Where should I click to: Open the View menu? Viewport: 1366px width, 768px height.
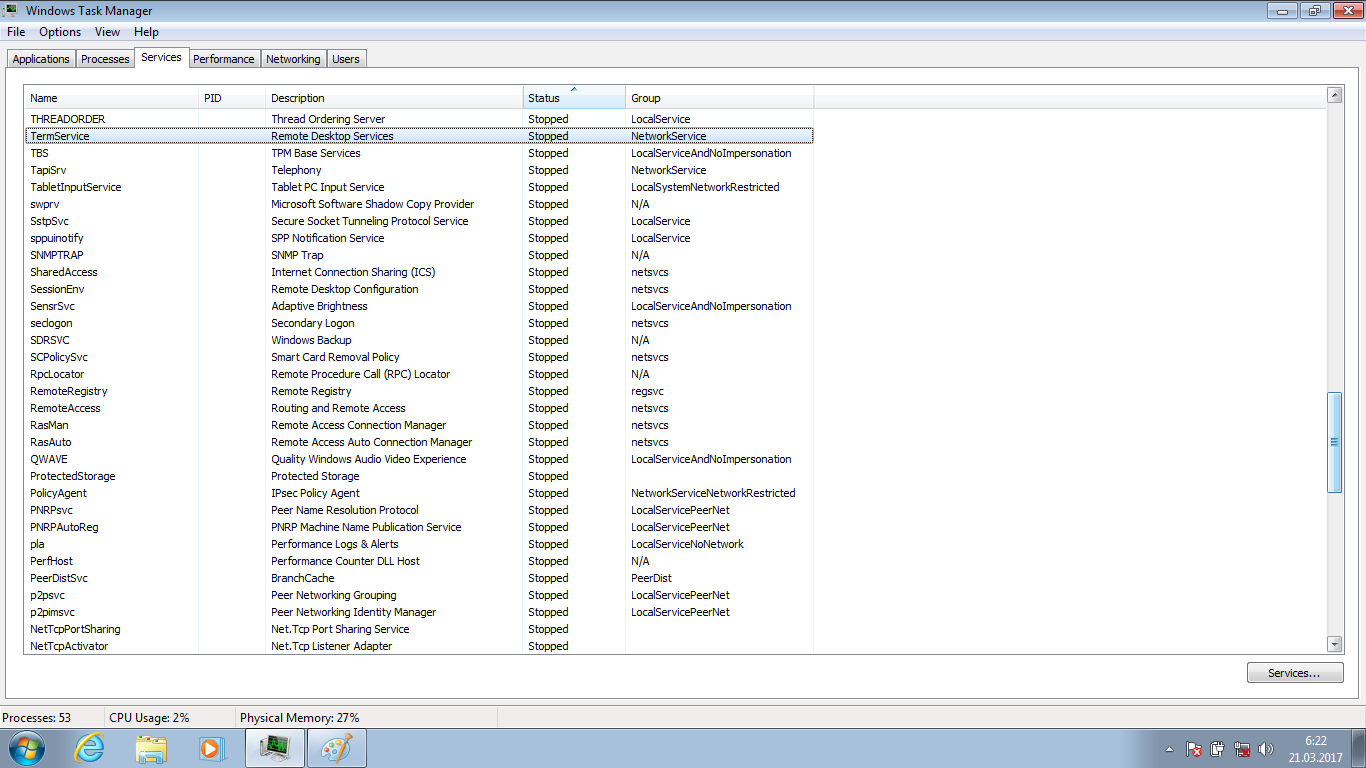point(107,32)
